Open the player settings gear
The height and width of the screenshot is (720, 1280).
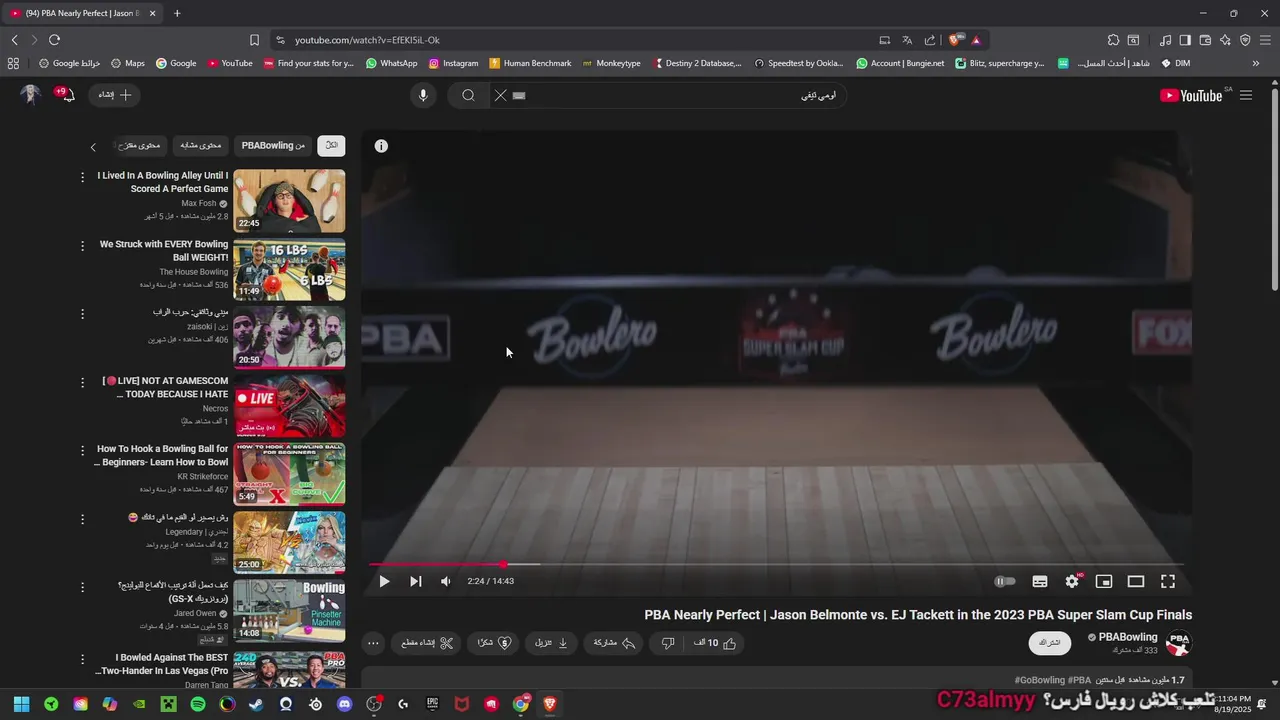point(1072,581)
